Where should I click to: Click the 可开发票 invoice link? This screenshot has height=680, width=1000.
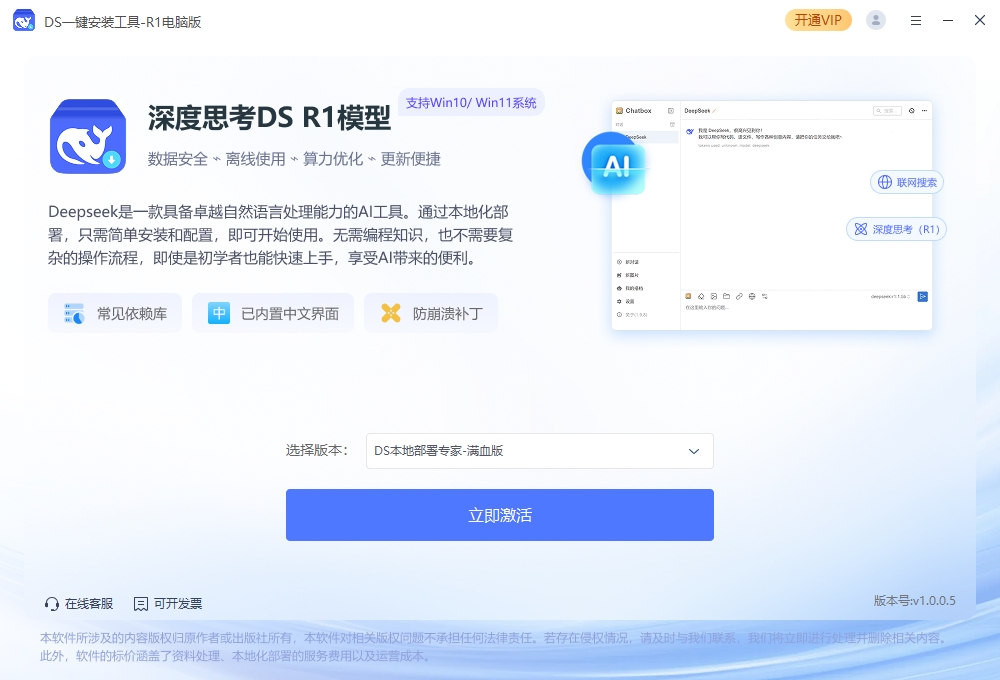pyautogui.click(x=168, y=604)
